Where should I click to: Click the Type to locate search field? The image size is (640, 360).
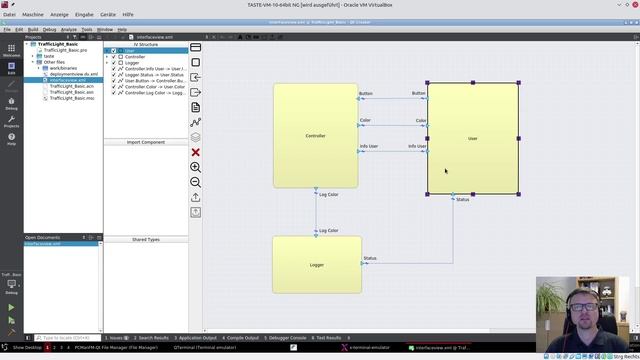[x=67, y=338]
